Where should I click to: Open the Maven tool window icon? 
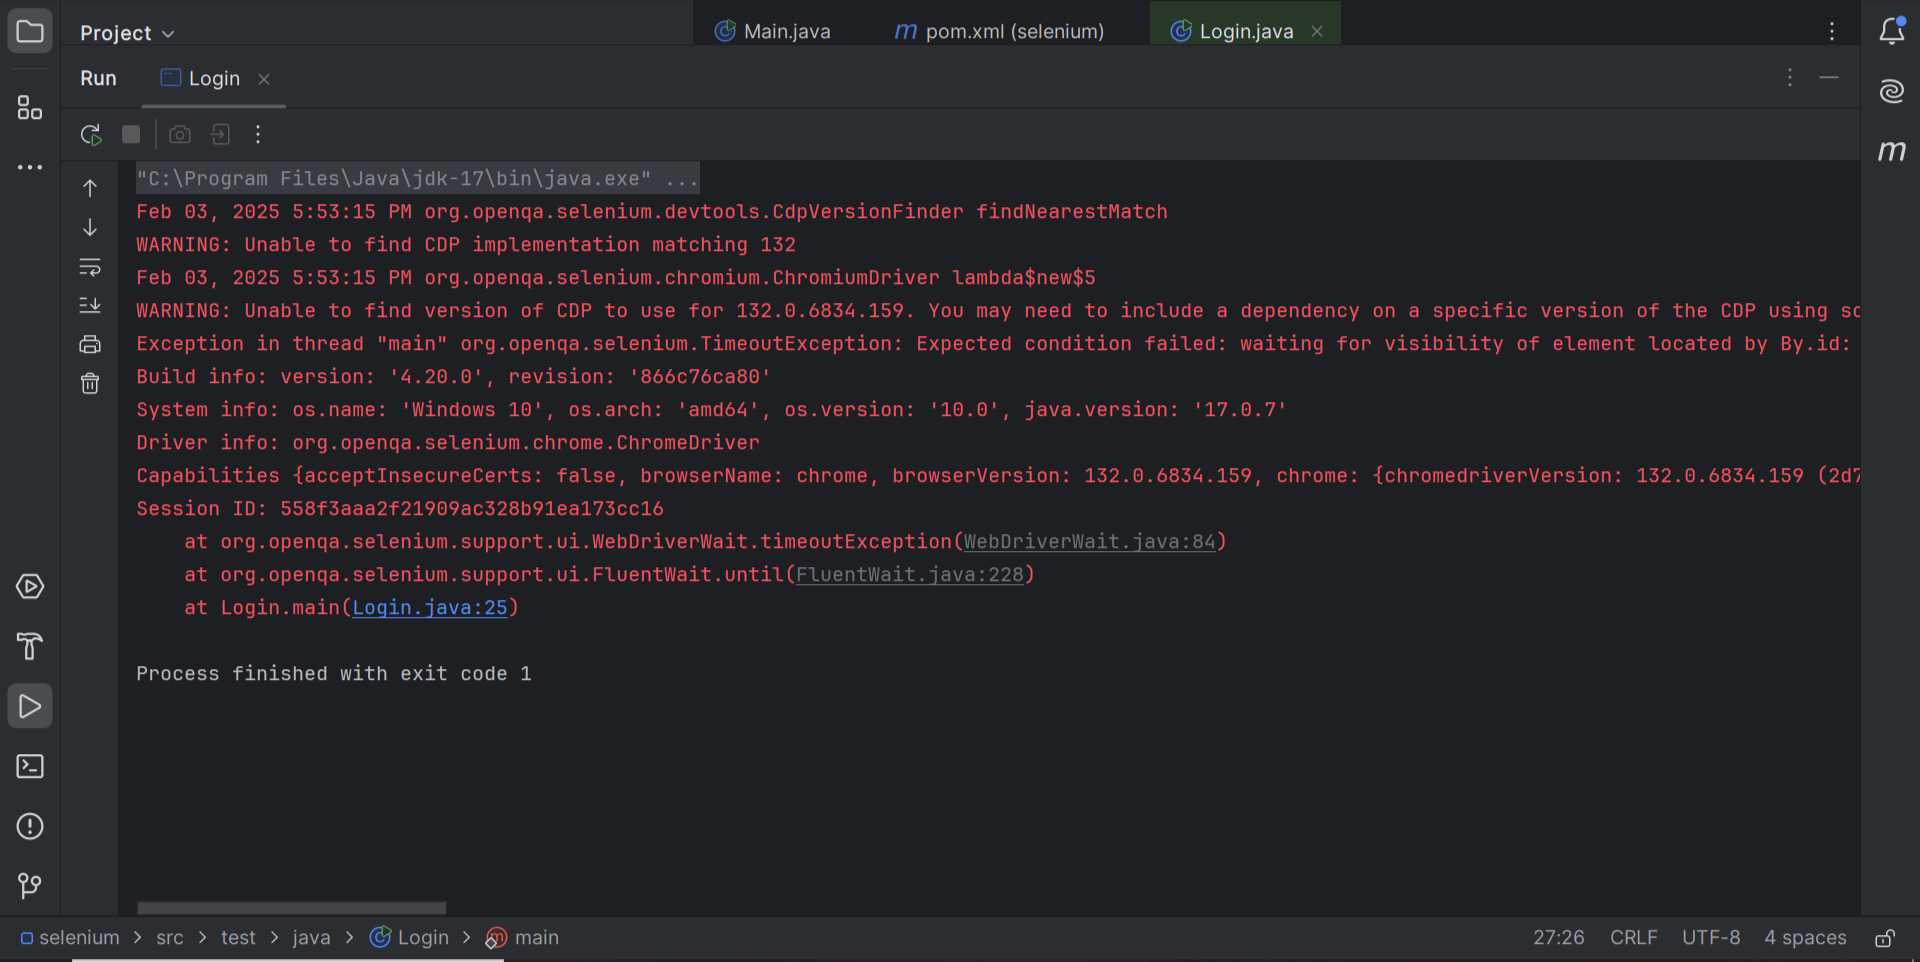1891,151
